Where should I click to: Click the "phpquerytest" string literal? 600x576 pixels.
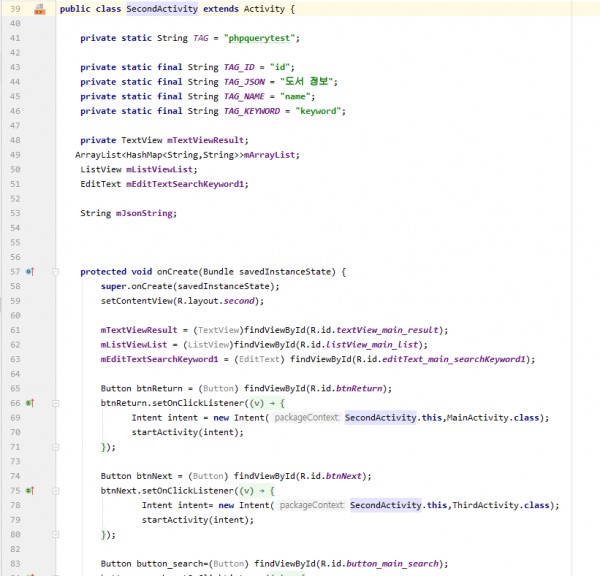point(259,38)
